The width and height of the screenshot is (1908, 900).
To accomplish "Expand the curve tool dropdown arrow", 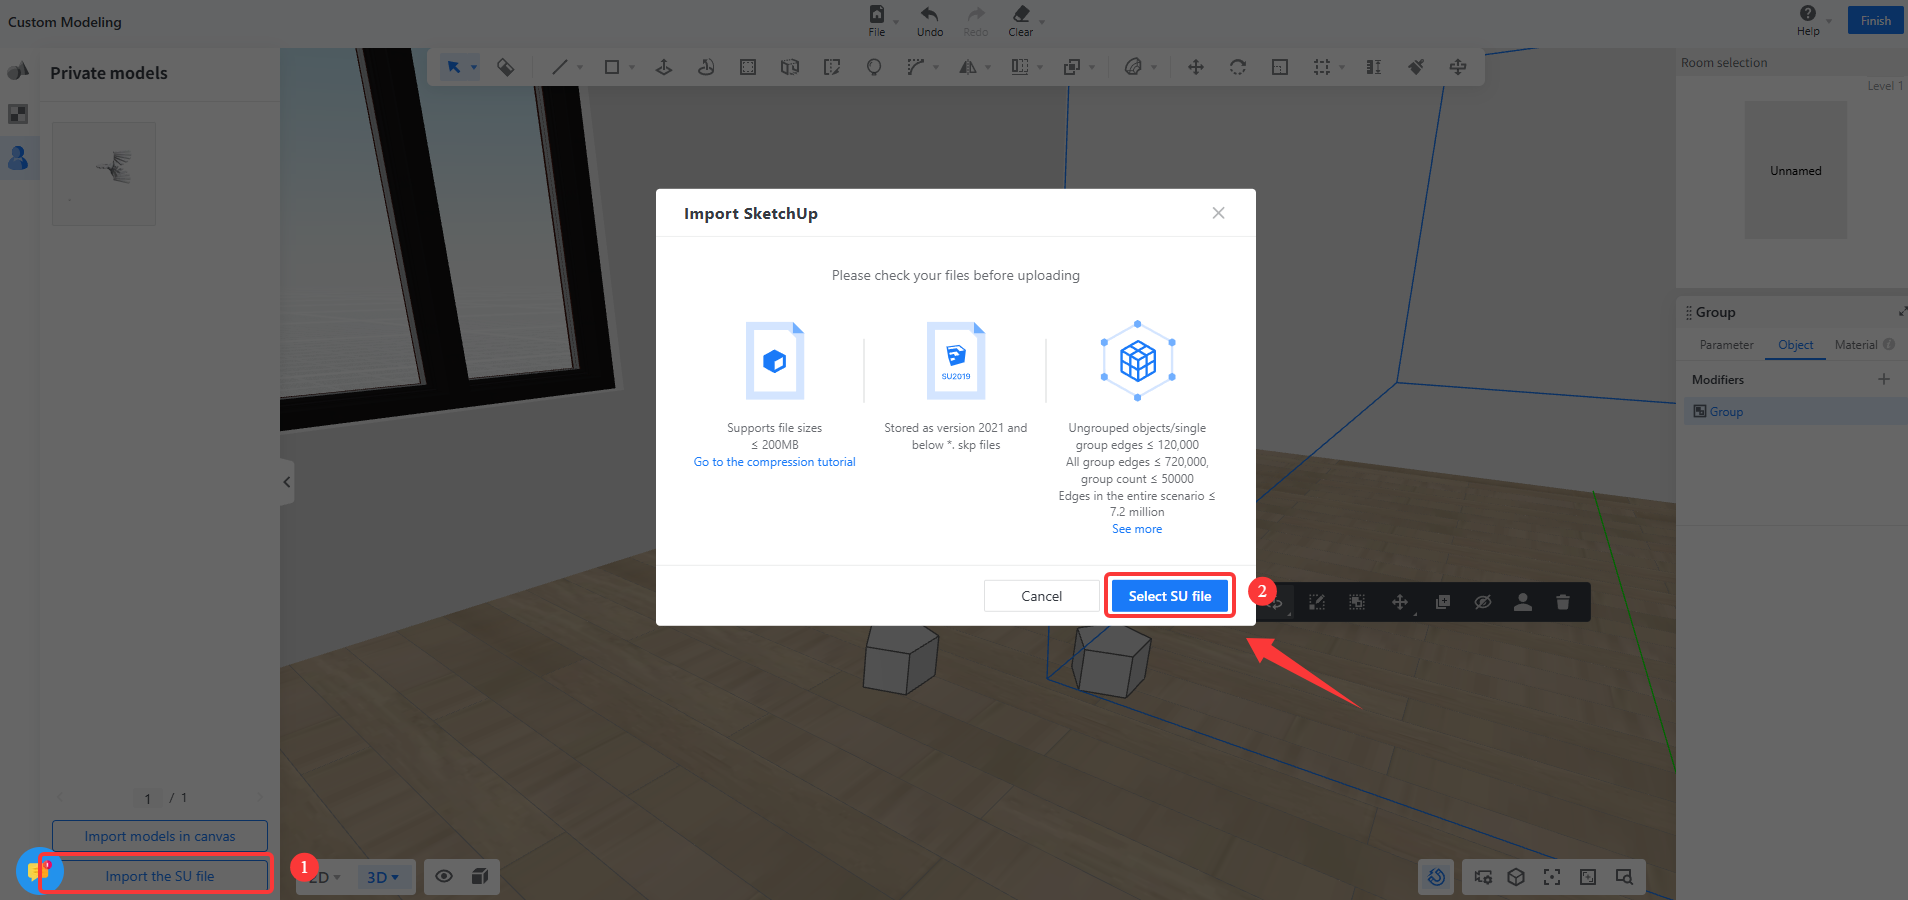I will click(936, 68).
